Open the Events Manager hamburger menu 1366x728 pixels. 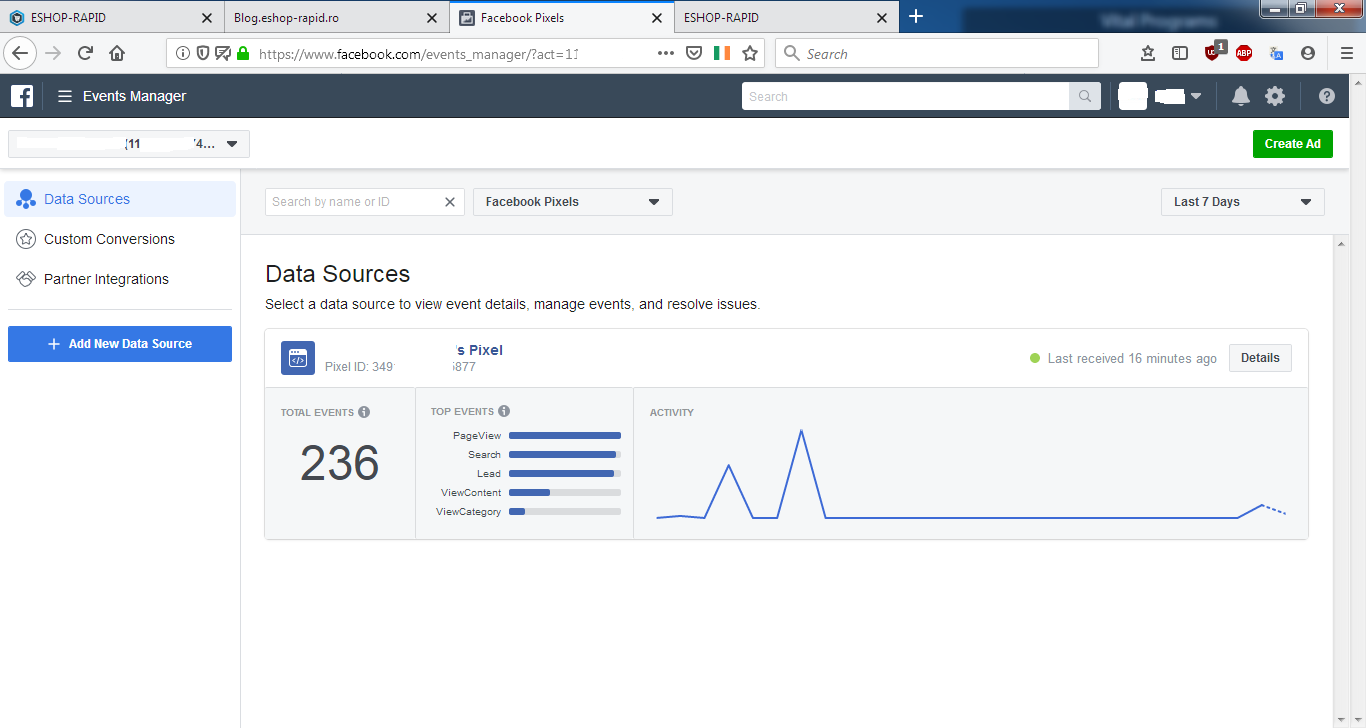pos(65,96)
